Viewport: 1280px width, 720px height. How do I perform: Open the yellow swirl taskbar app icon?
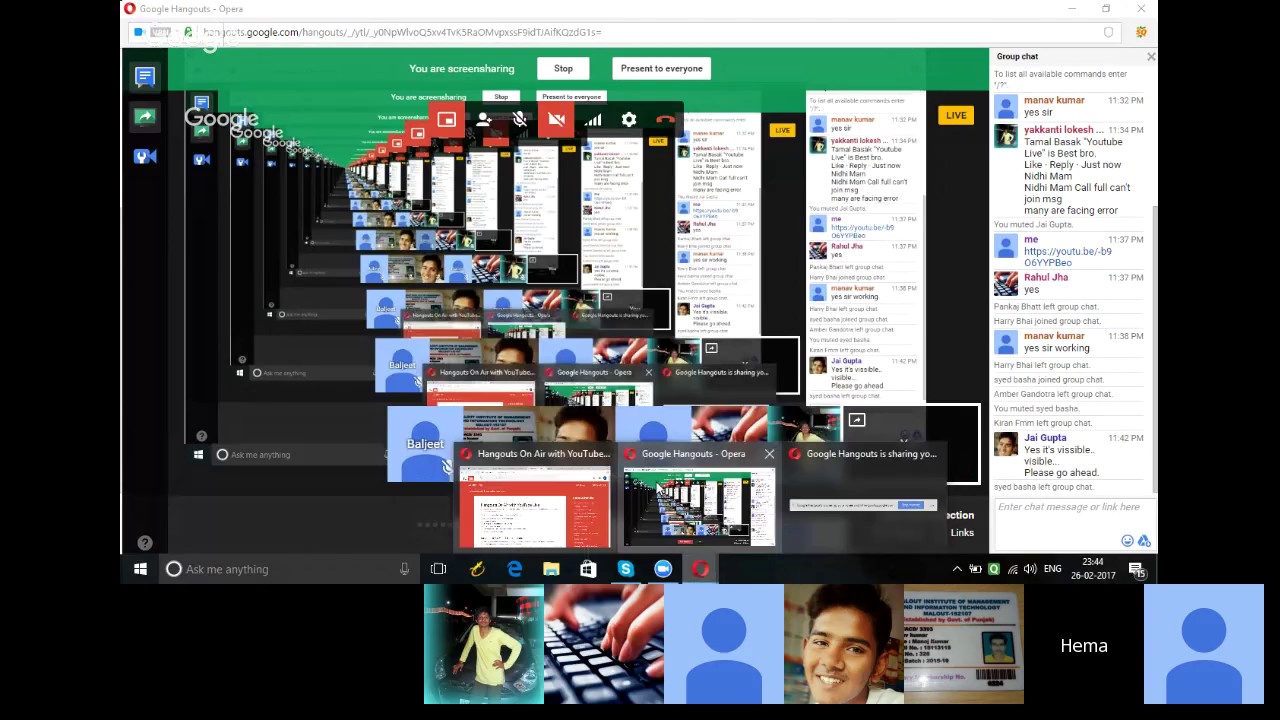tap(477, 569)
